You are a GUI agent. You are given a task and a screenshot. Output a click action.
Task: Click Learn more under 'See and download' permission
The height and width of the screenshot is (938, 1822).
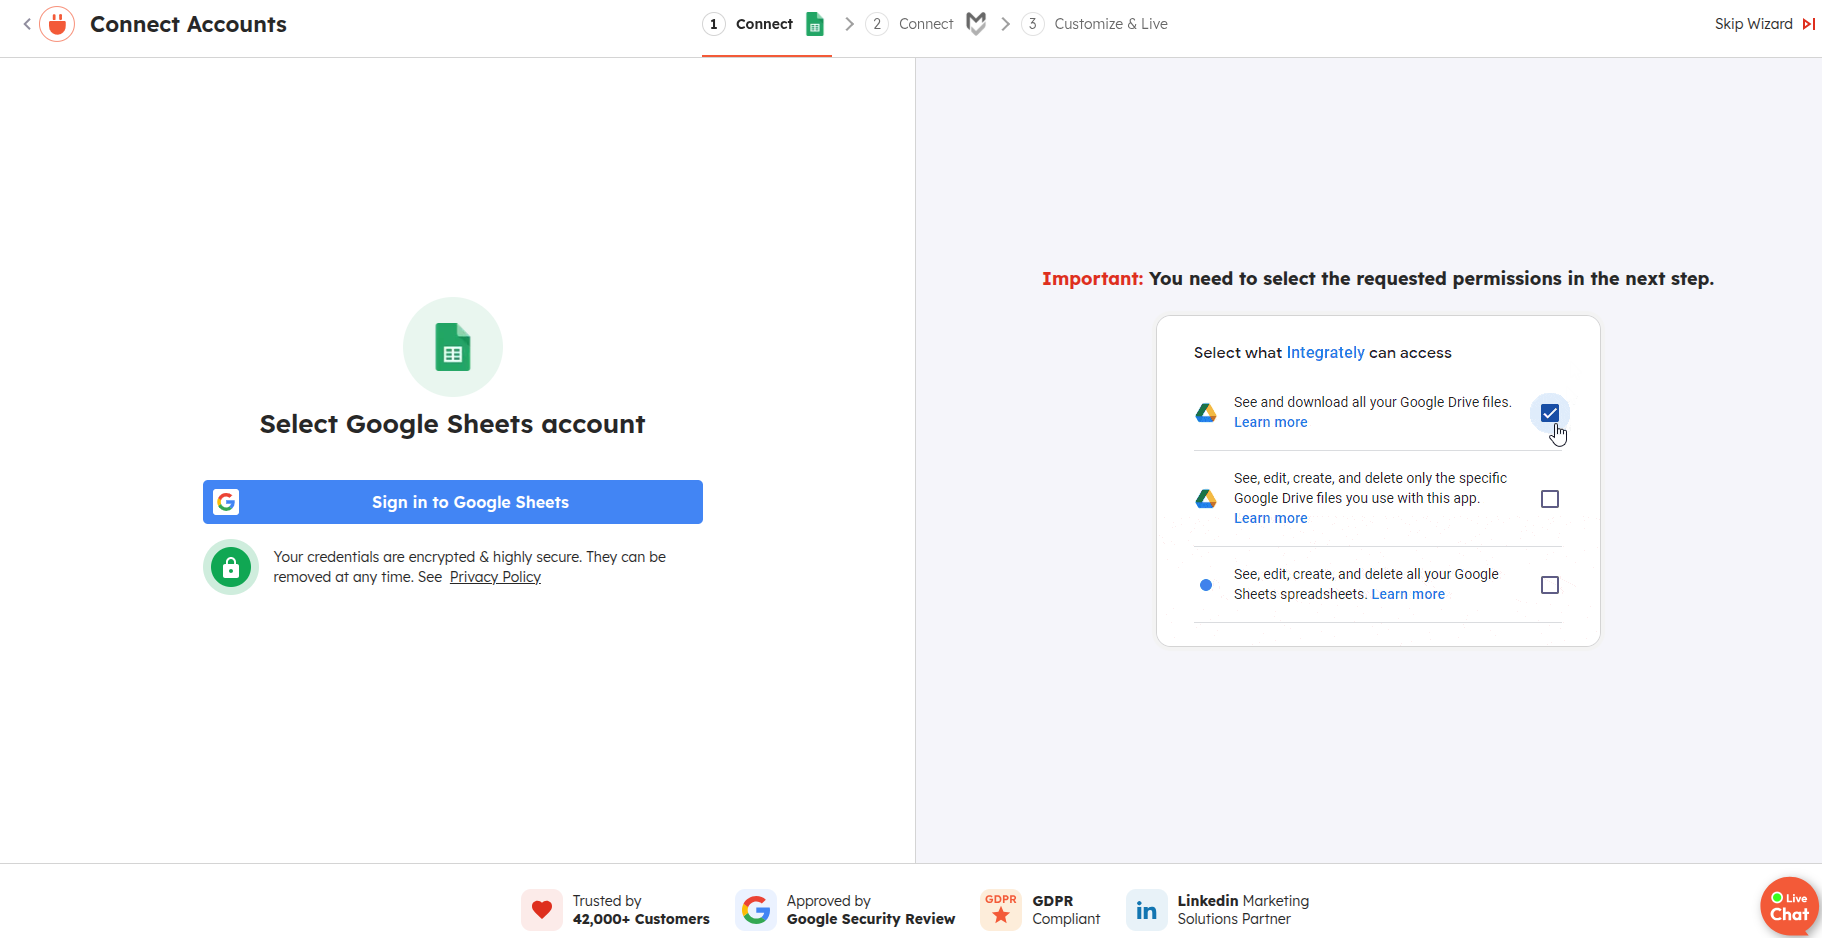1270,422
